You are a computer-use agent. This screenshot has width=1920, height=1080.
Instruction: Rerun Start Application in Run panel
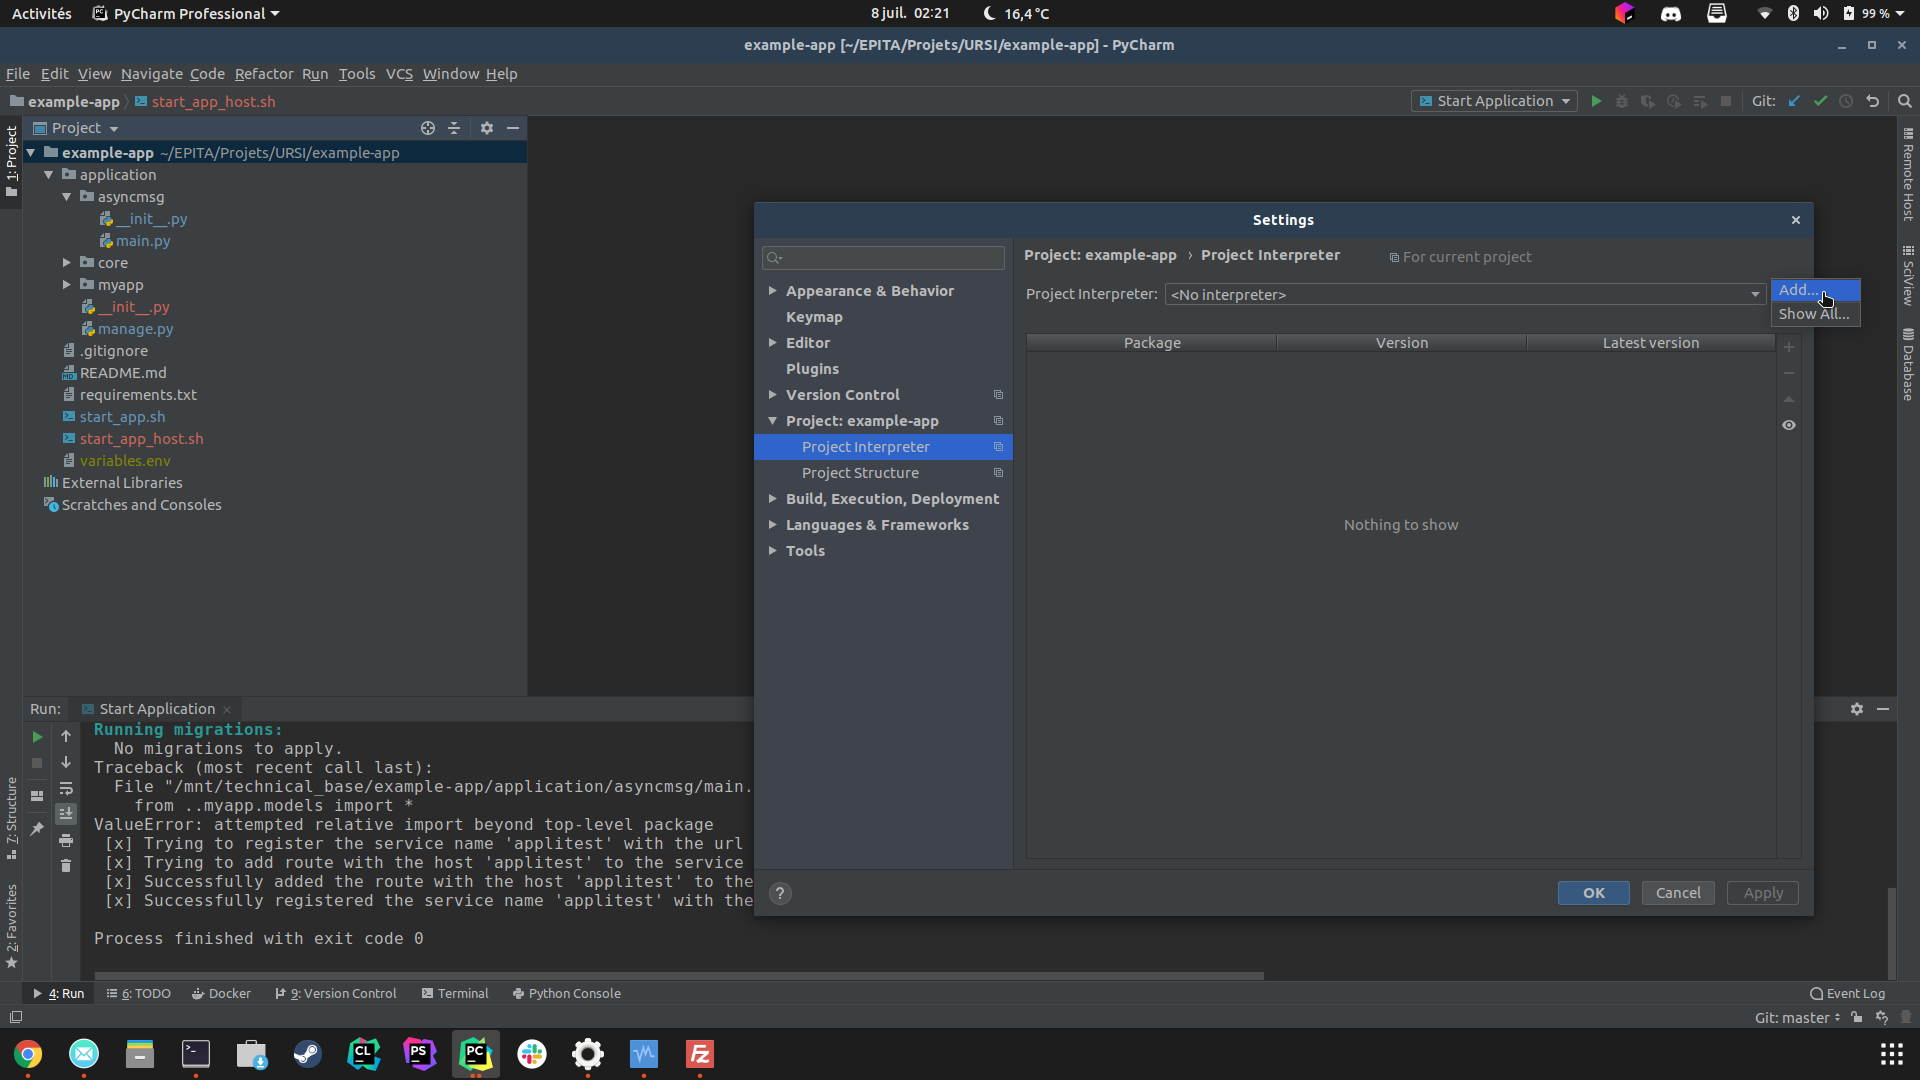pyautogui.click(x=37, y=737)
